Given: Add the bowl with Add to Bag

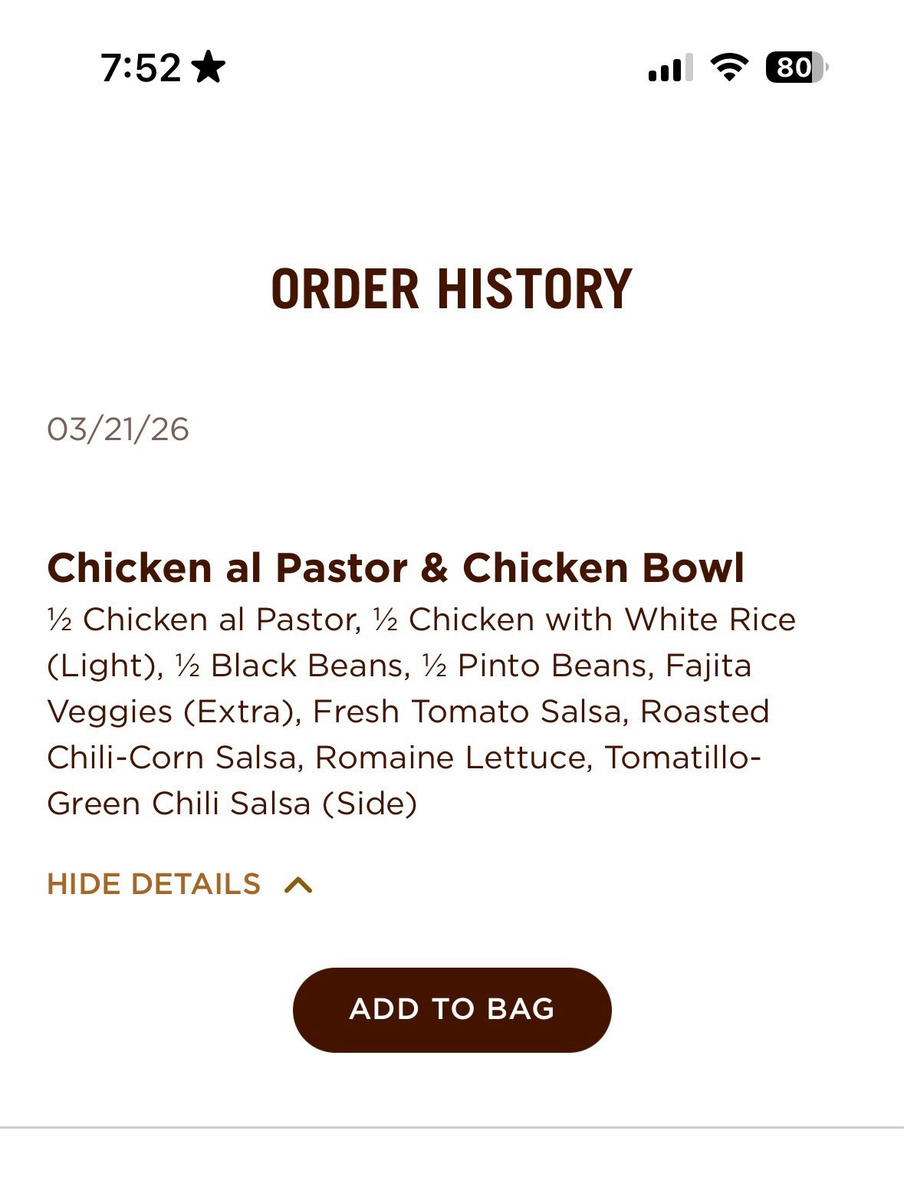Looking at the screenshot, I should (x=452, y=1009).
